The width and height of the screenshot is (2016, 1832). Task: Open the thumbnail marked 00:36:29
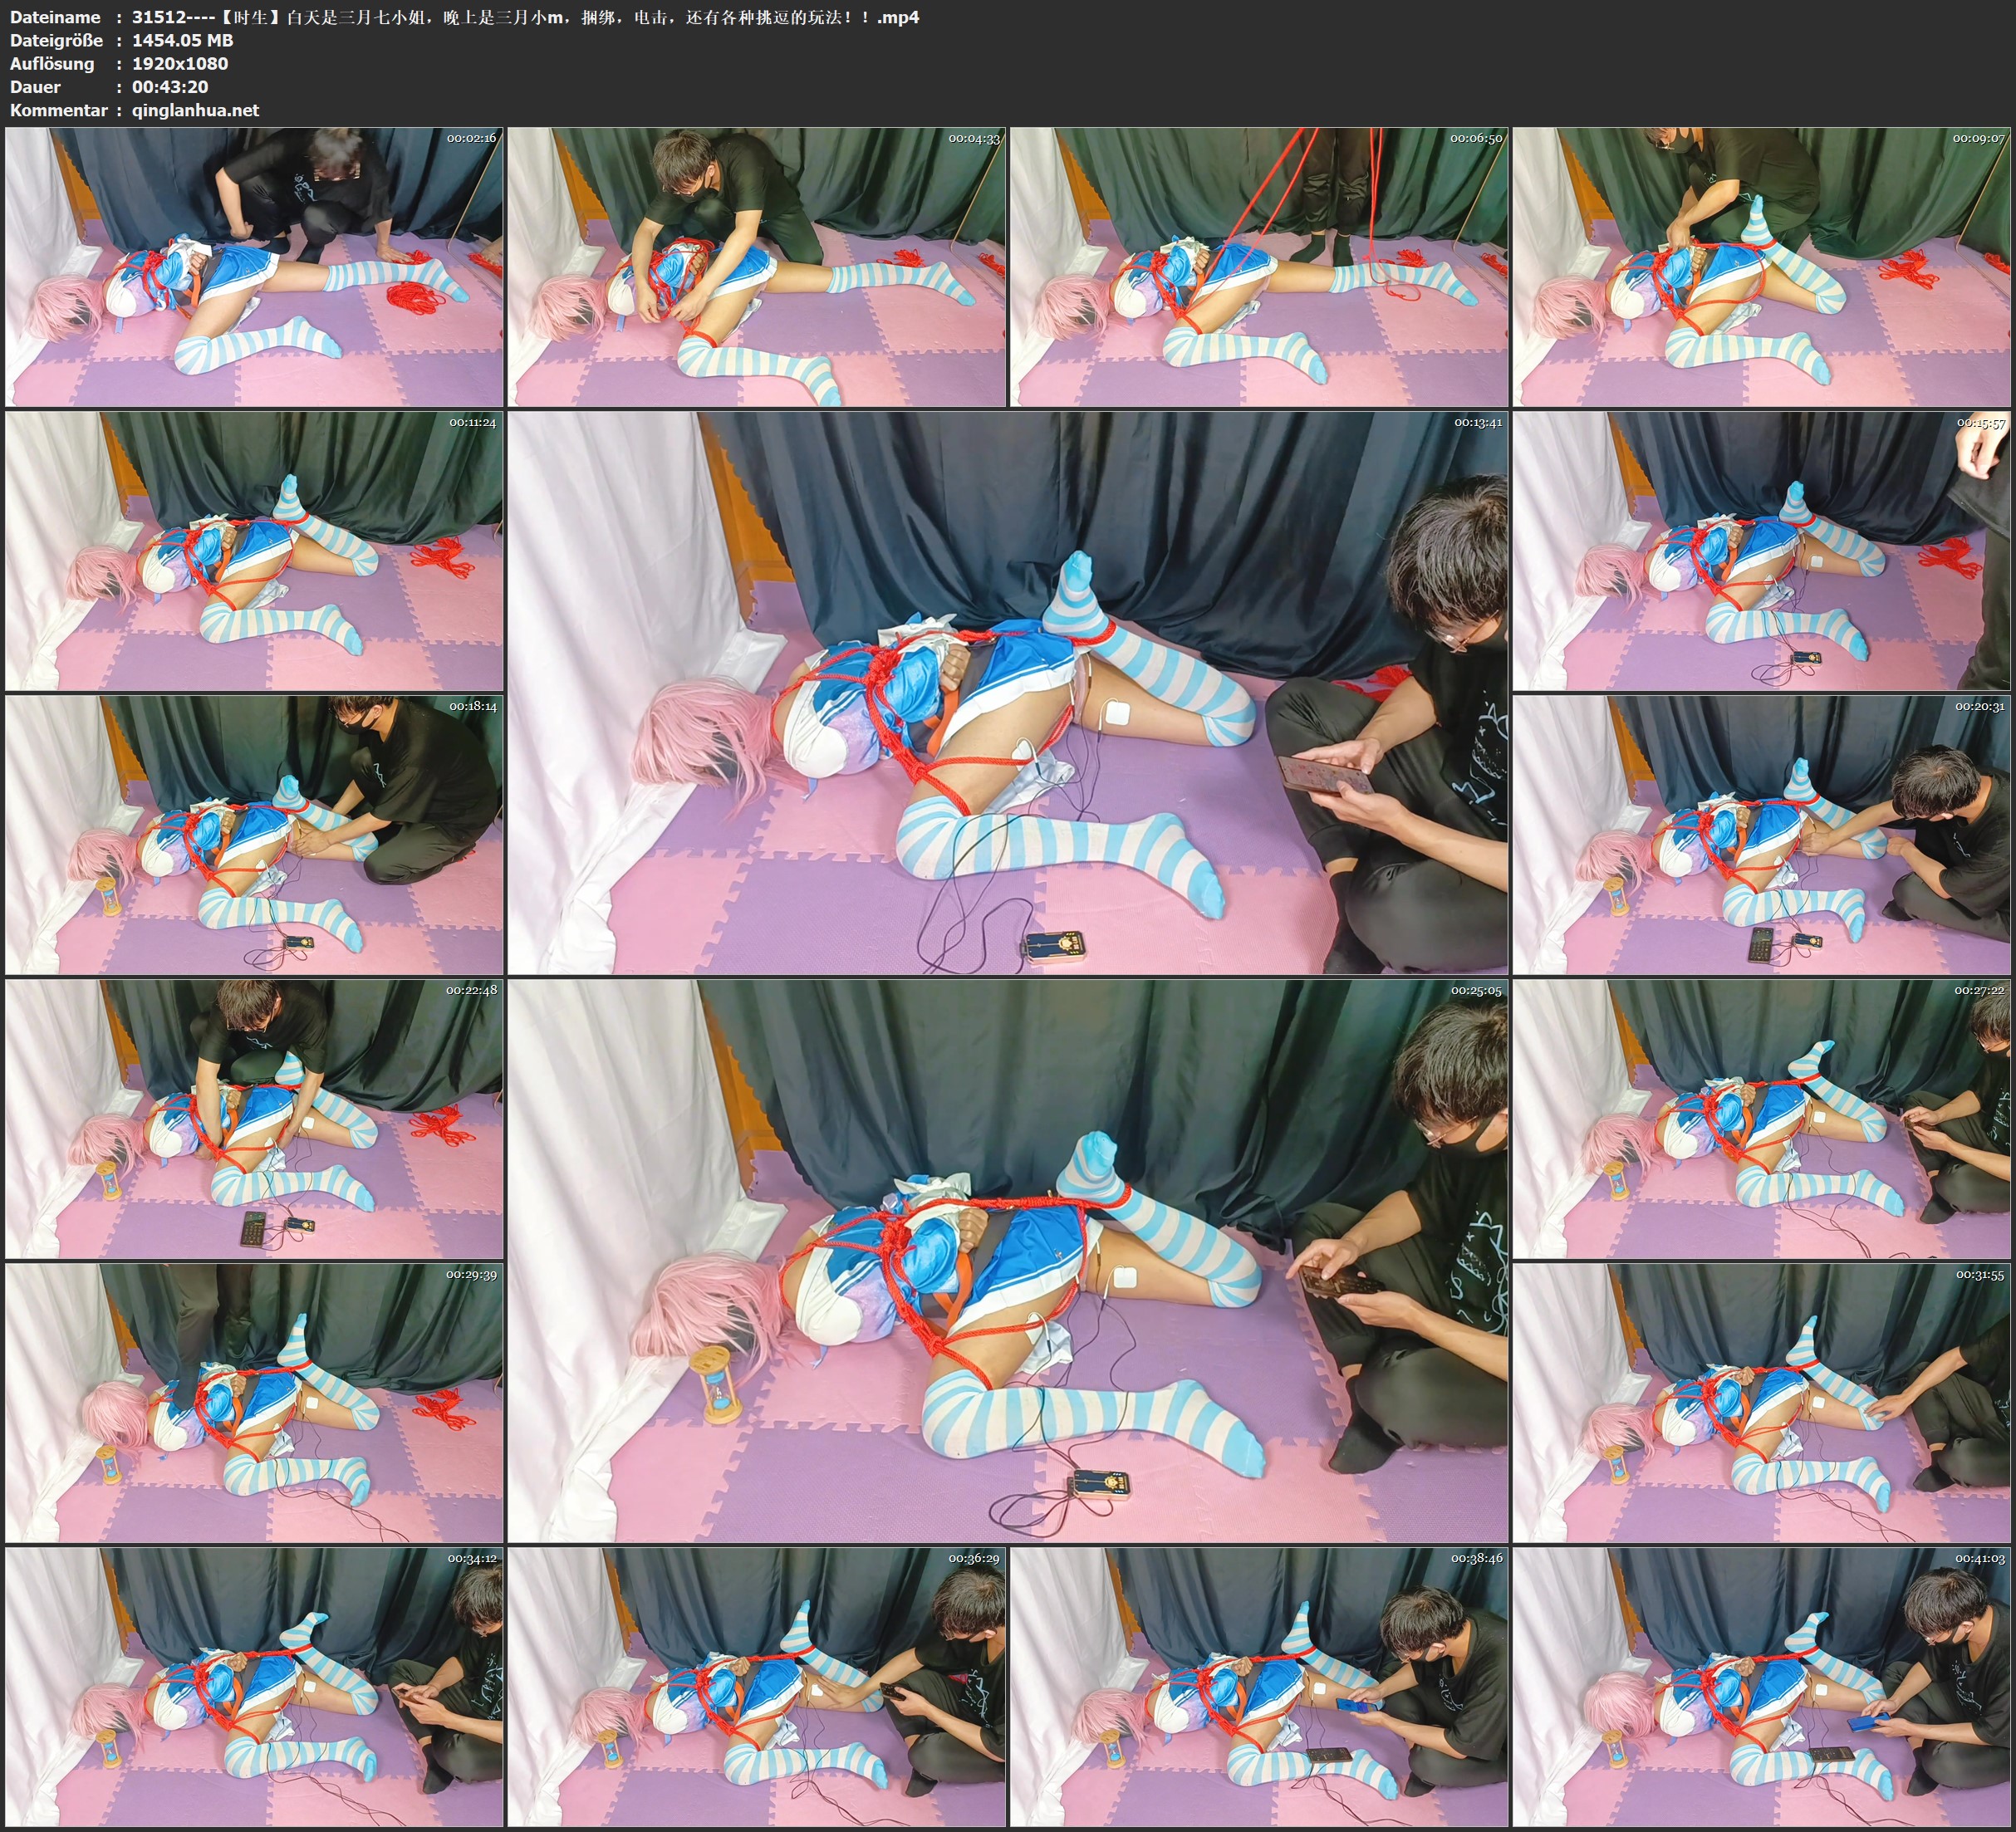click(756, 1687)
